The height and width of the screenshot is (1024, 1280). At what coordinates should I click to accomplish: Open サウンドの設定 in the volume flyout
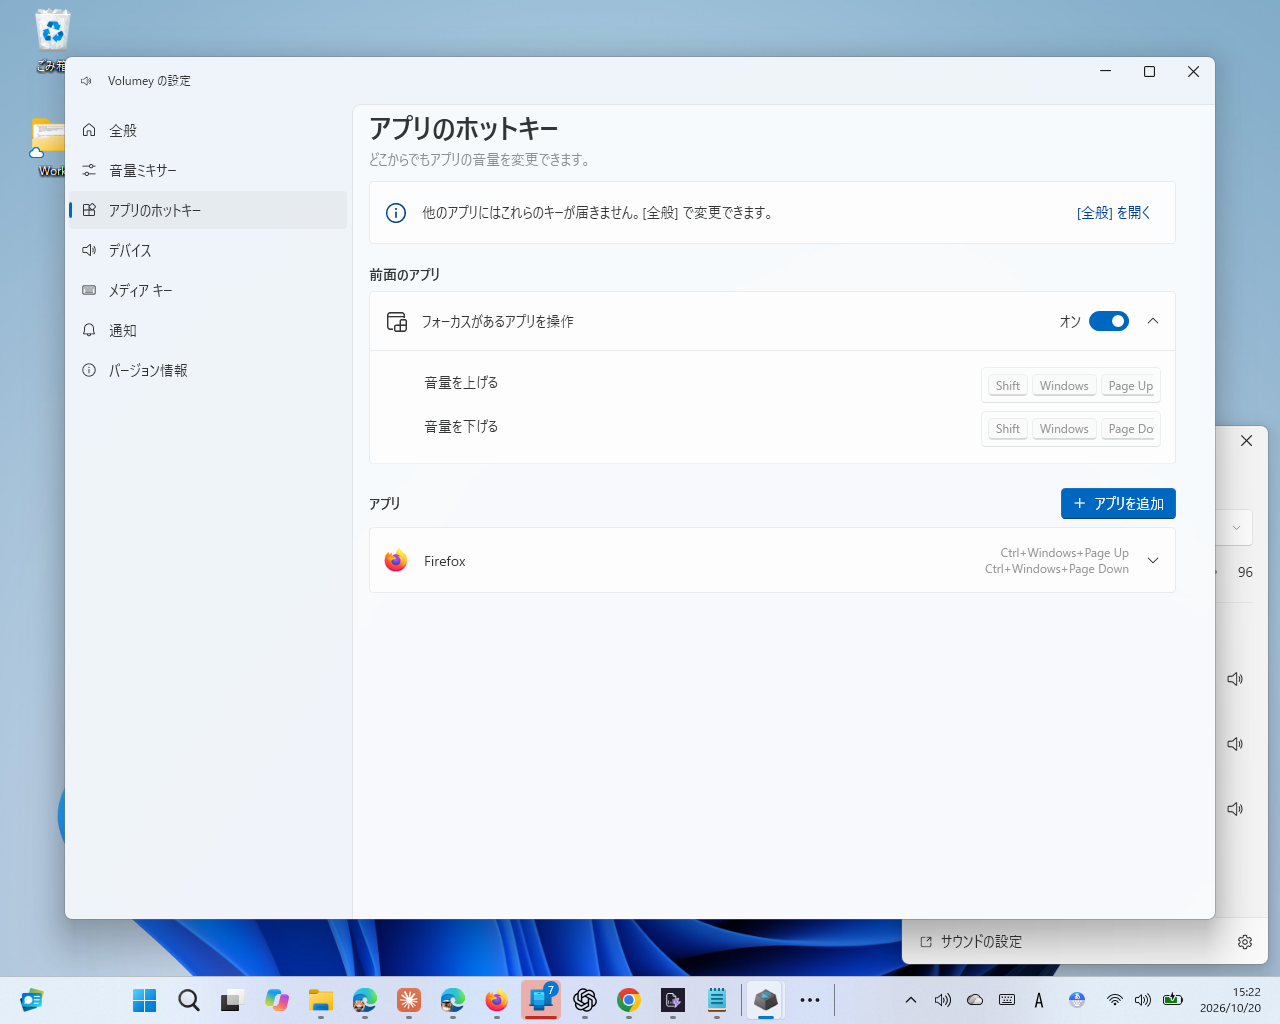[971, 942]
